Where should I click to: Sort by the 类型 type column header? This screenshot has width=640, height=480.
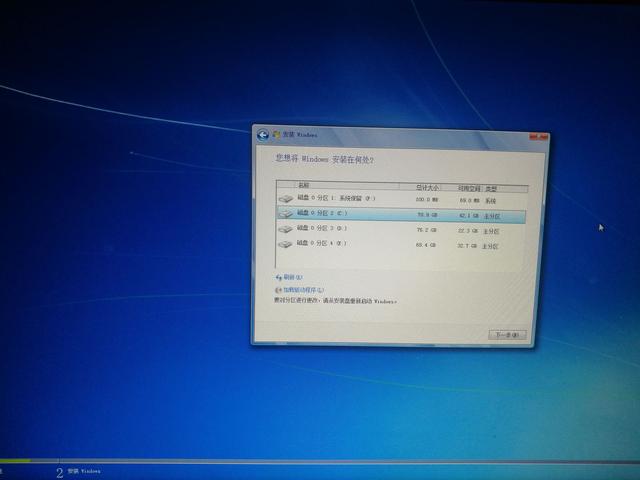point(505,189)
